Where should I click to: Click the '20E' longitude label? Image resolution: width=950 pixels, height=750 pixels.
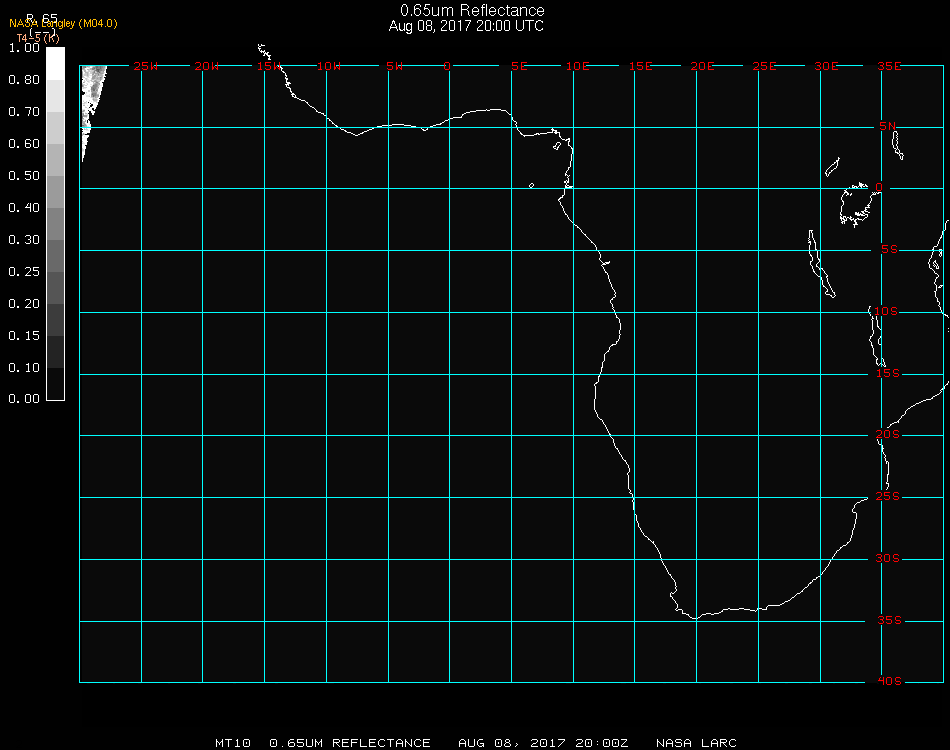pos(702,66)
